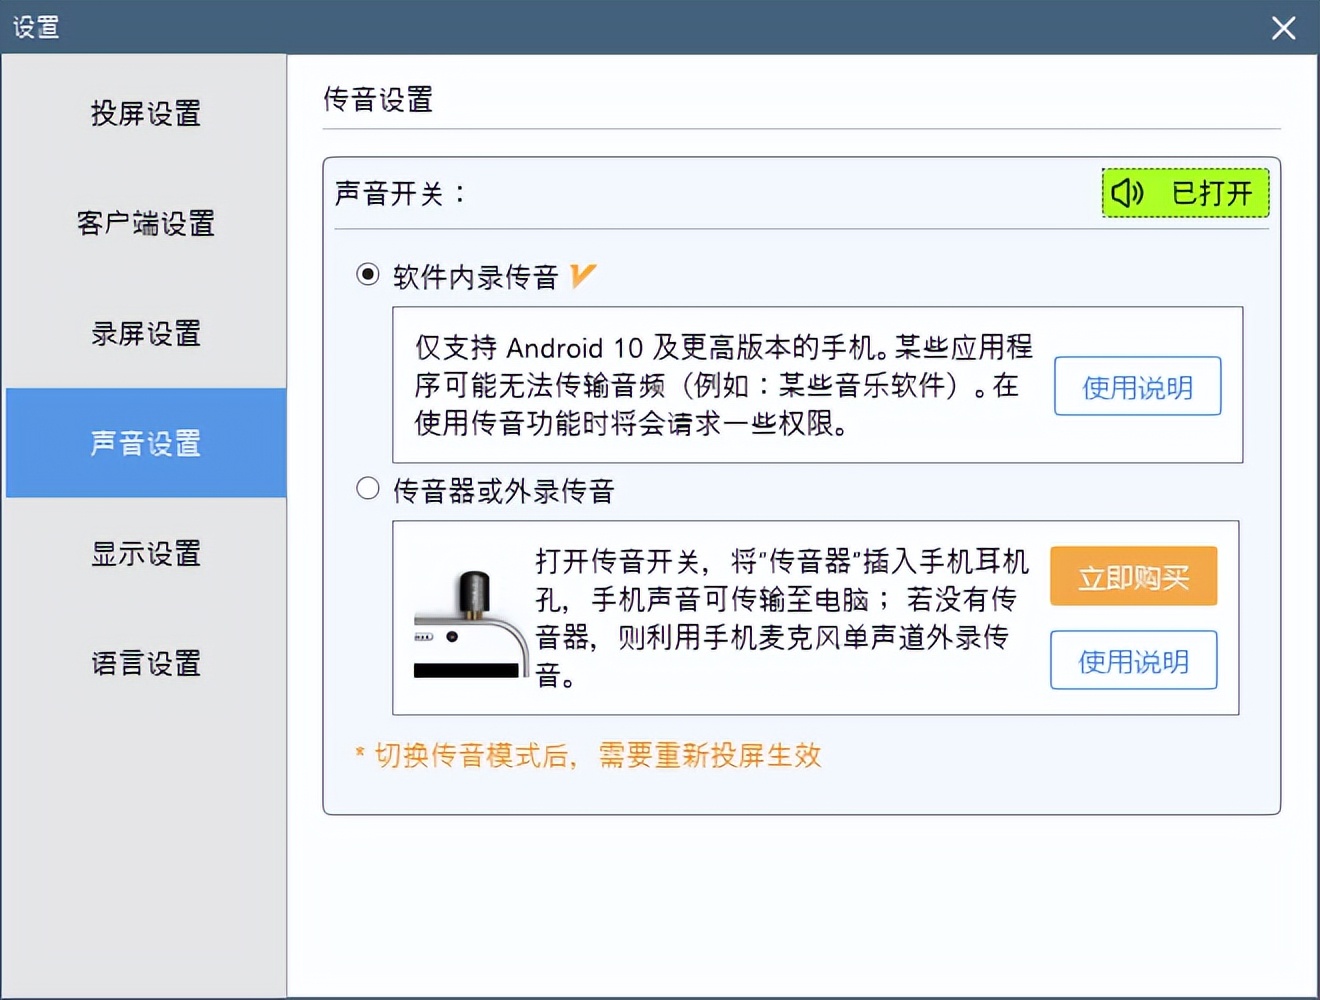
Task: Open 使用说明 for software internal recording
Action: click(1137, 387)
